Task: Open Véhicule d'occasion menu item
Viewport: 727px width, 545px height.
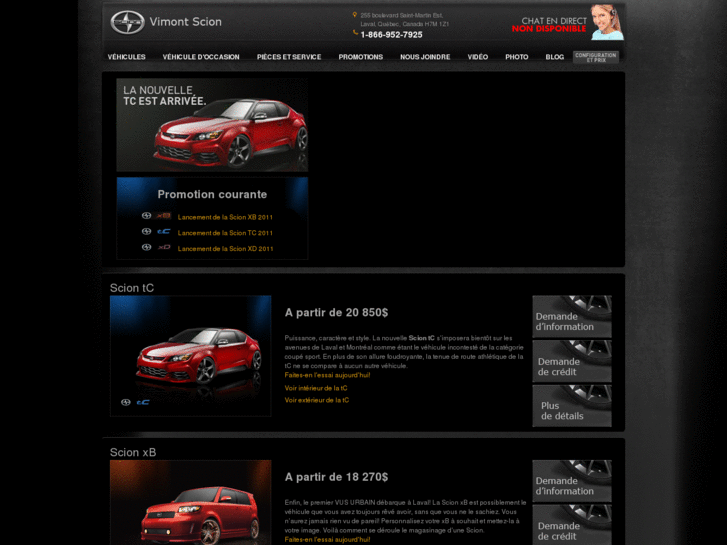Action: (201, 57)
